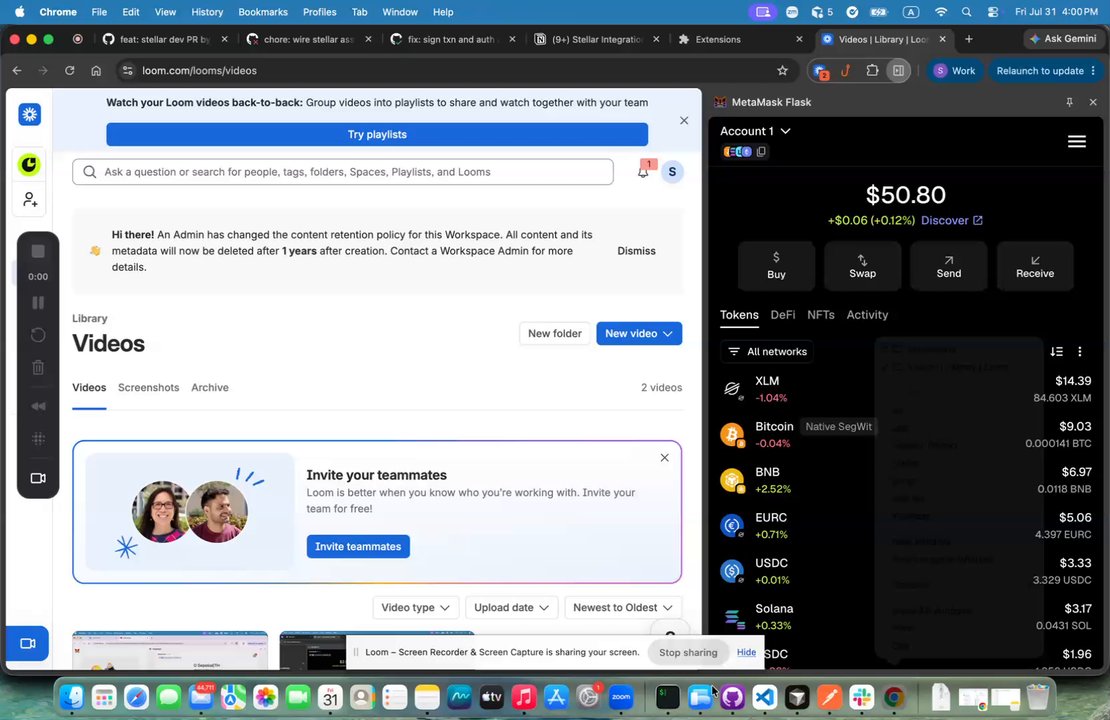
Task: Open MetaMask hamburger menu
Action: 1077,142
